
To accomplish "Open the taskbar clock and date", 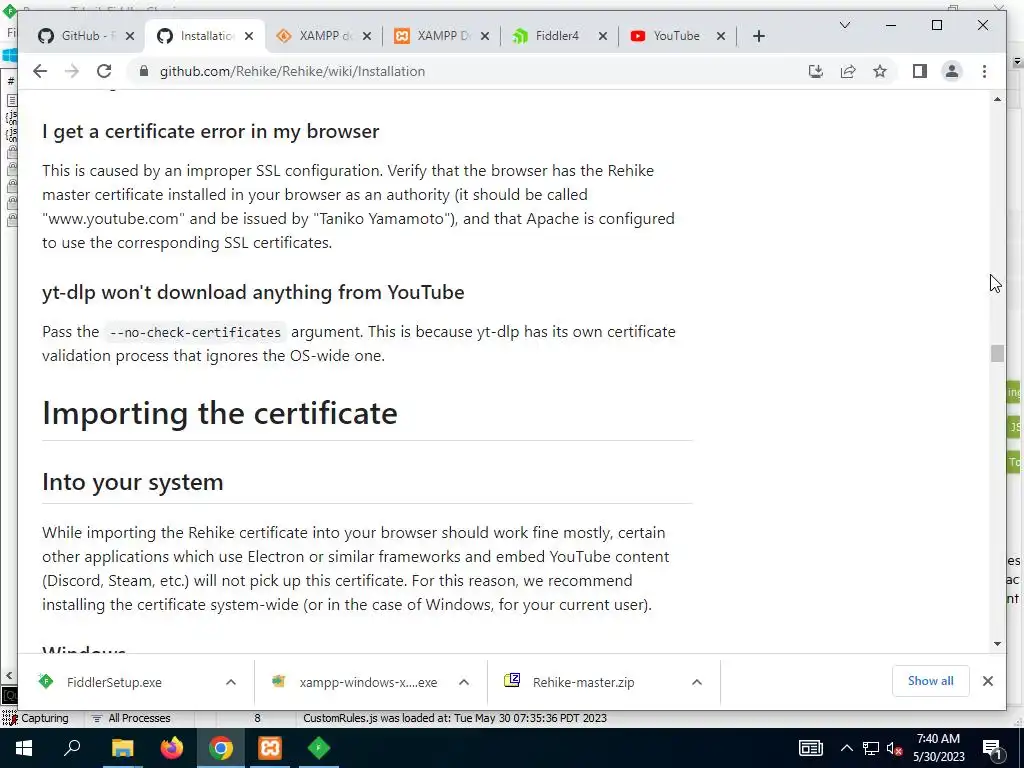I will pyautogui.click(x=938, y=748).
